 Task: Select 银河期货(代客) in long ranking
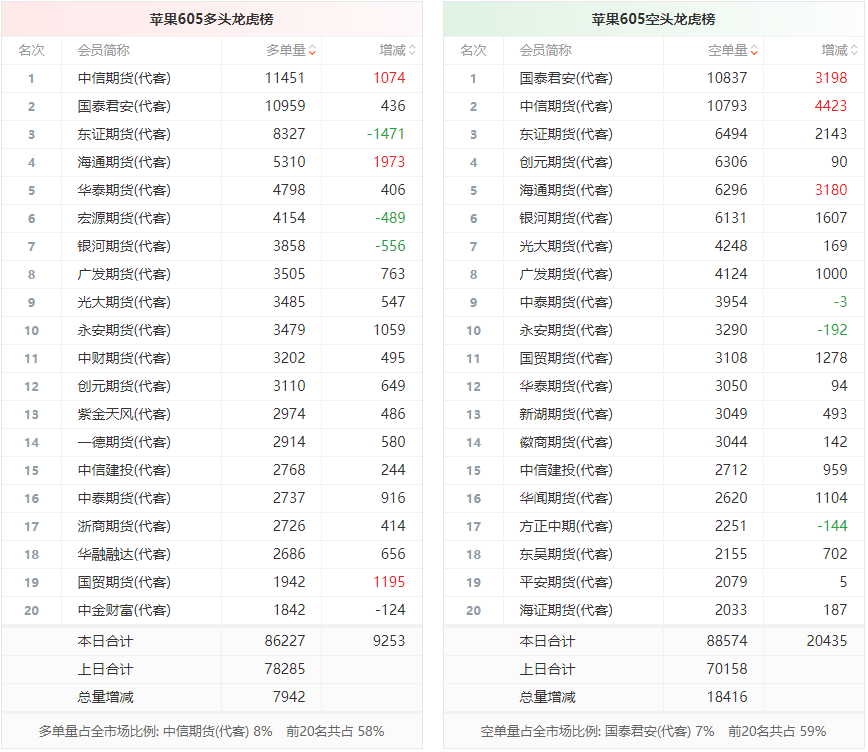point(124,246)
